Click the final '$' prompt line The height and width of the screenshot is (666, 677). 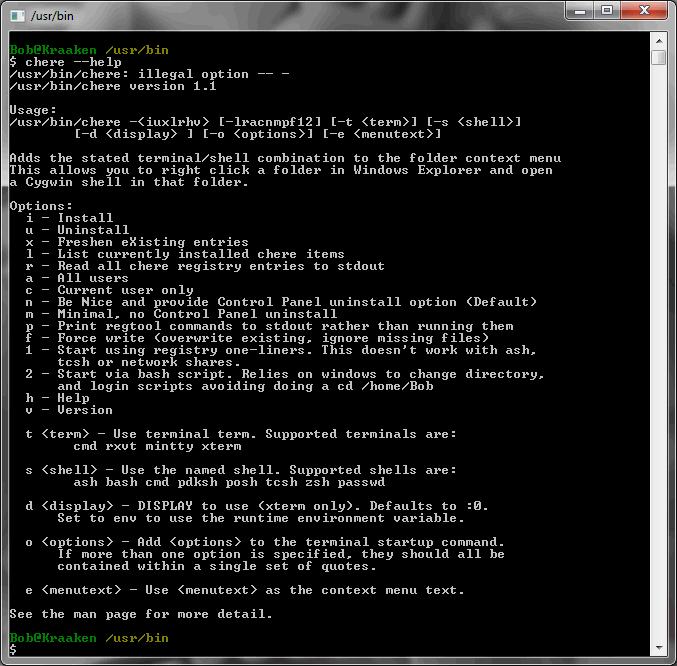click(x=13, y=650)
